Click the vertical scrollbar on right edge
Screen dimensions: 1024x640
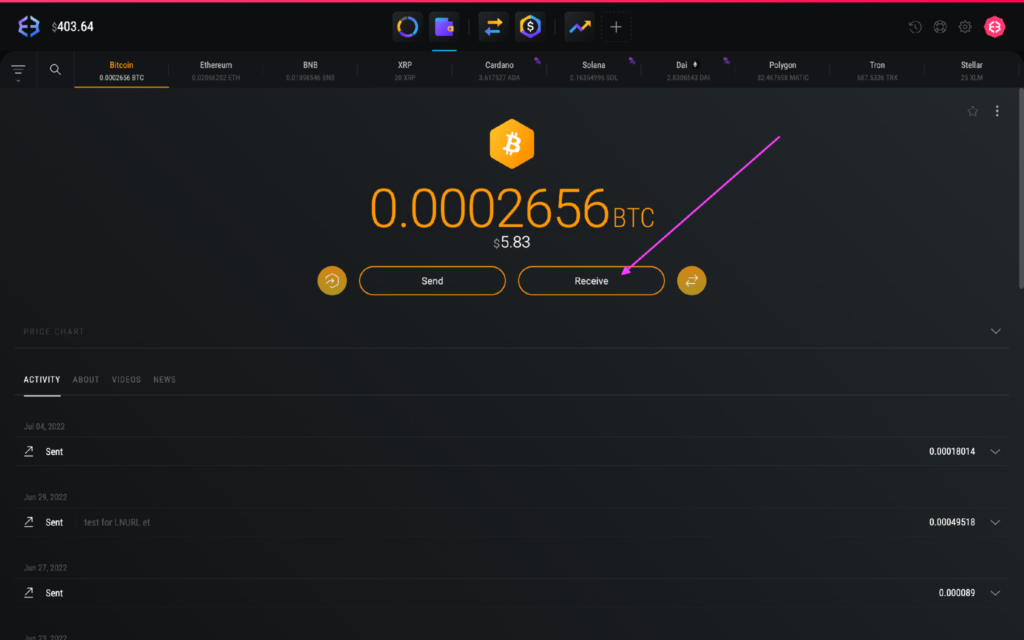click(1021, 188)
